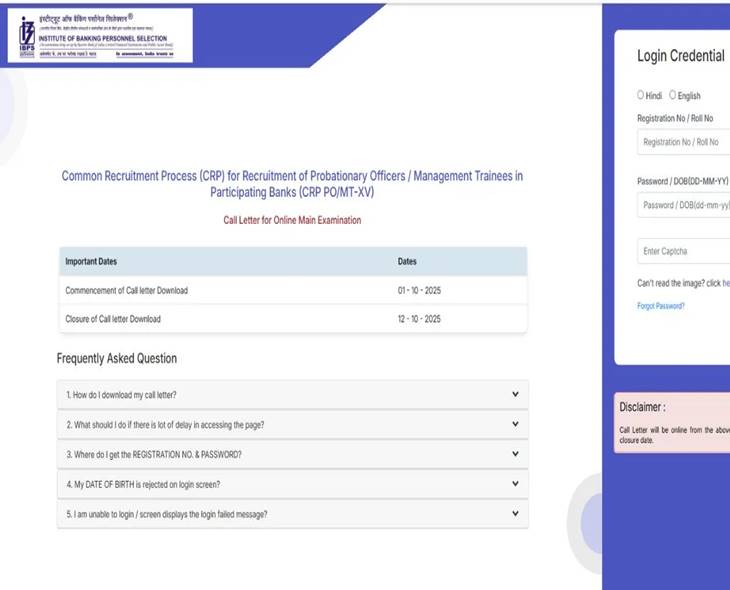Click the 'Disclaimer :' heading
Screen dimensions: 730x590
[x=642, y=407]
